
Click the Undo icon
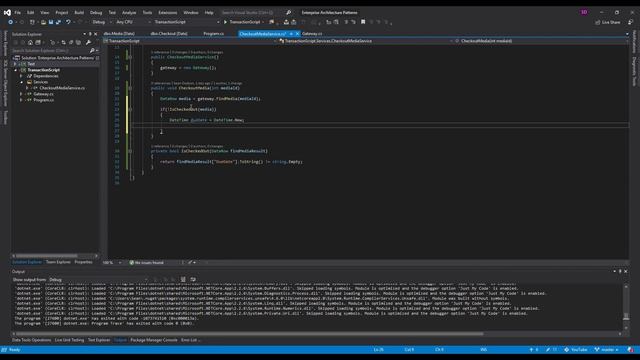68,22
